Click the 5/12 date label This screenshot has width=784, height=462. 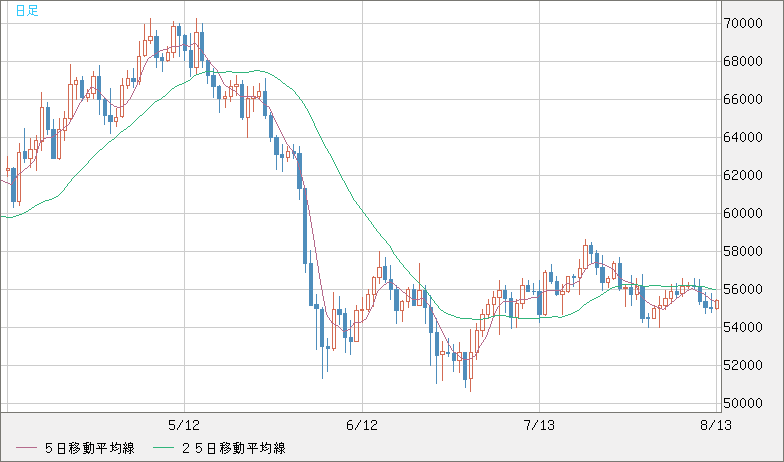tap(184, 426)
